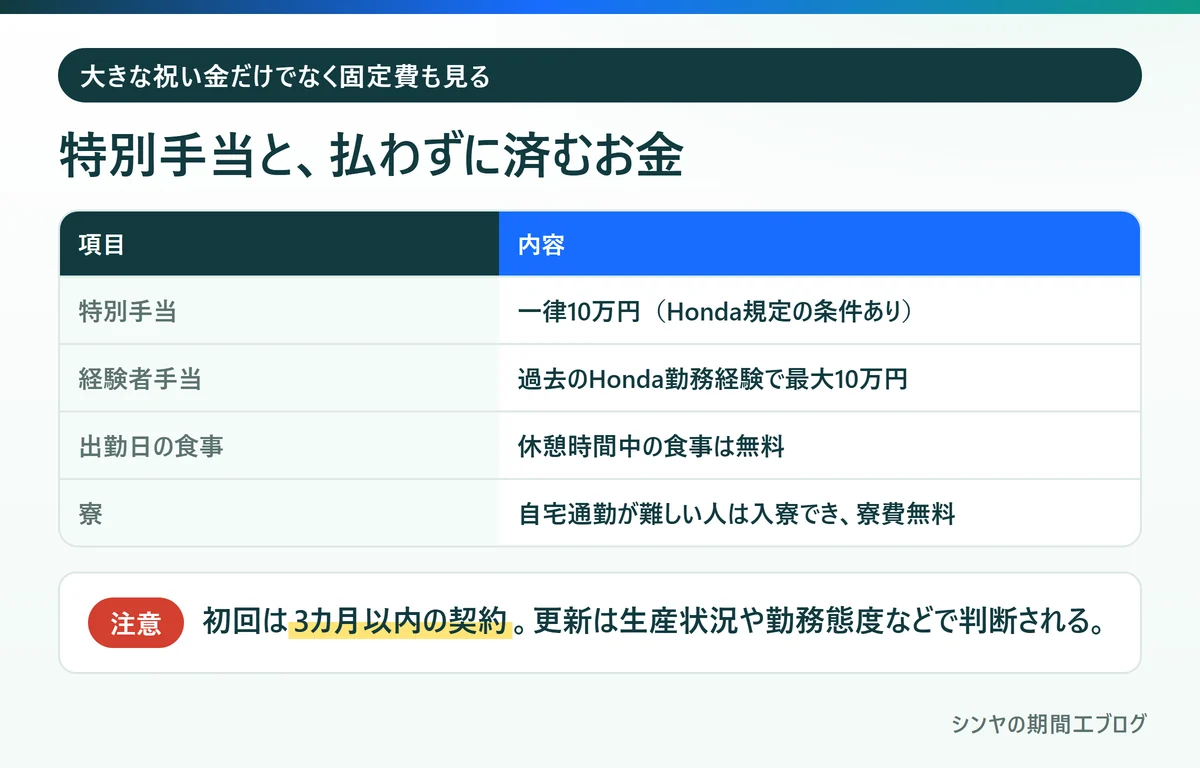Click the red 注意 badge
Viewport: 1200px width, 768px height.
tap(136, 623)
